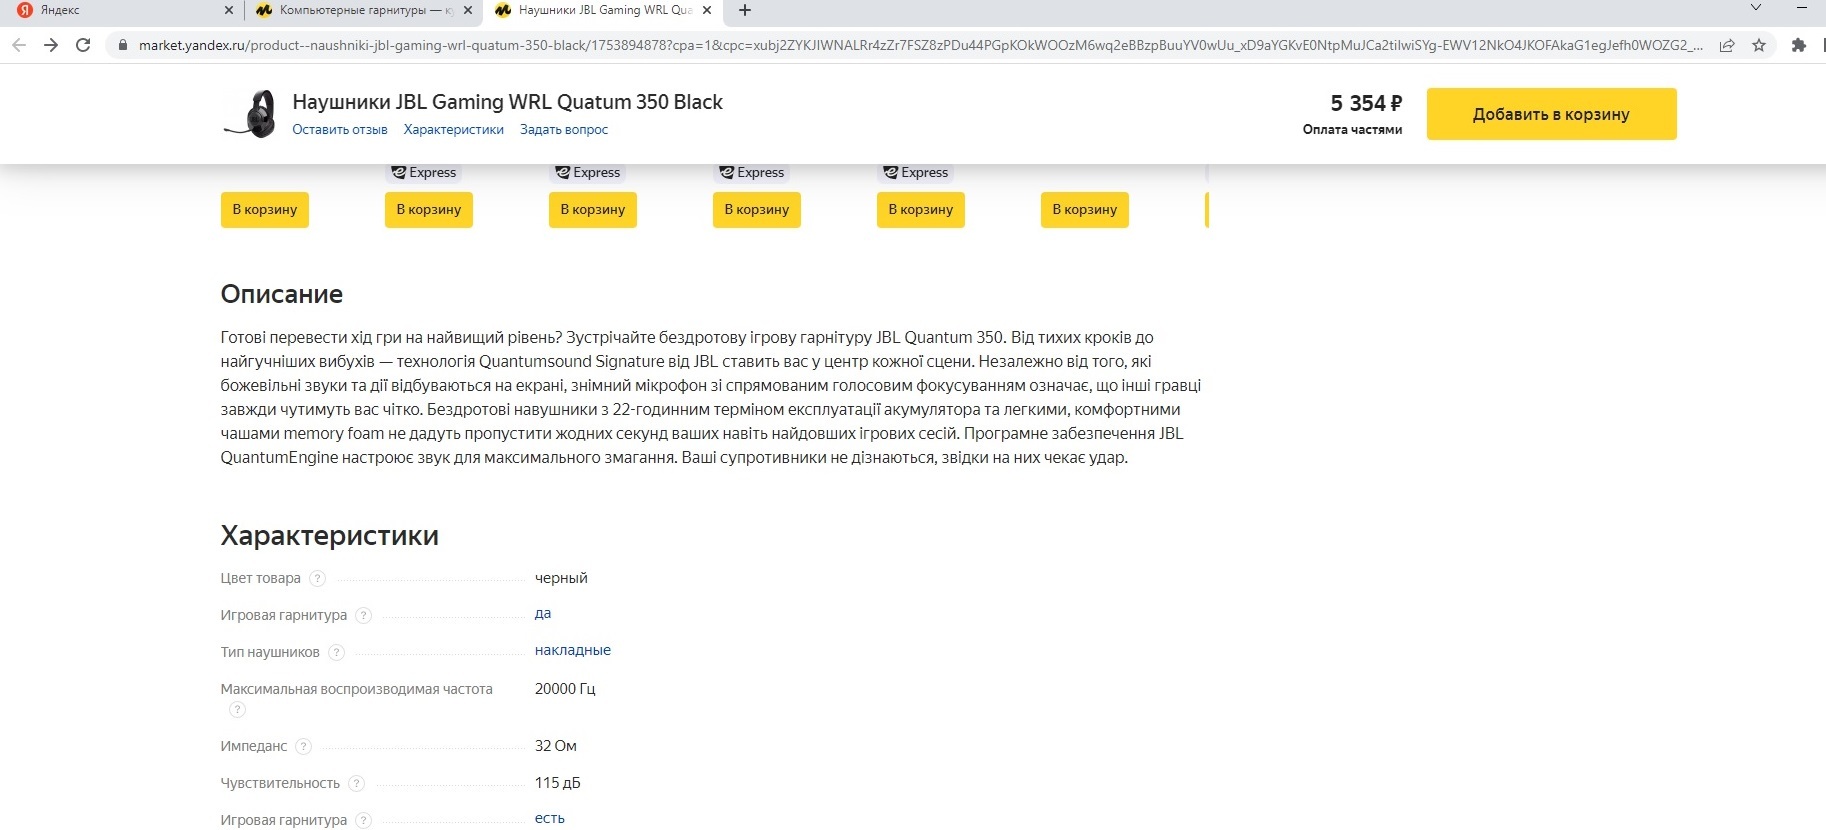Viewport: 1826px width, 830px height.
Task: Open tab search chevron in title bar
Action: (x=1755, y=8)
